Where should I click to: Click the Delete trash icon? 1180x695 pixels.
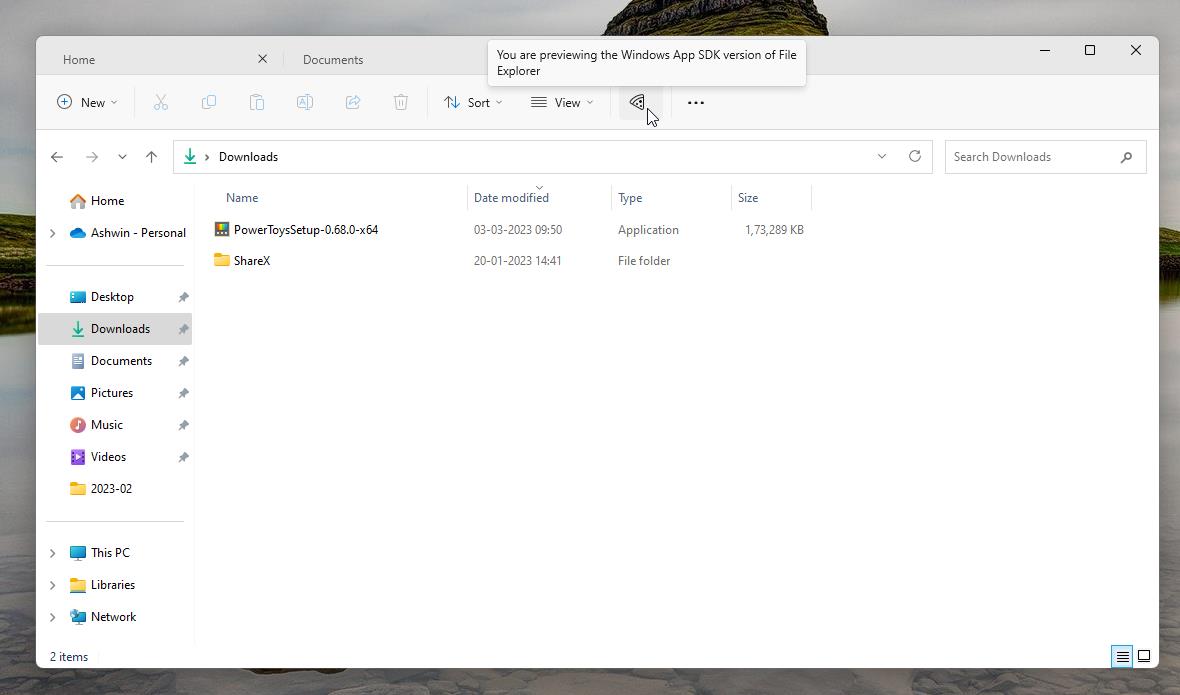point(401,102)
